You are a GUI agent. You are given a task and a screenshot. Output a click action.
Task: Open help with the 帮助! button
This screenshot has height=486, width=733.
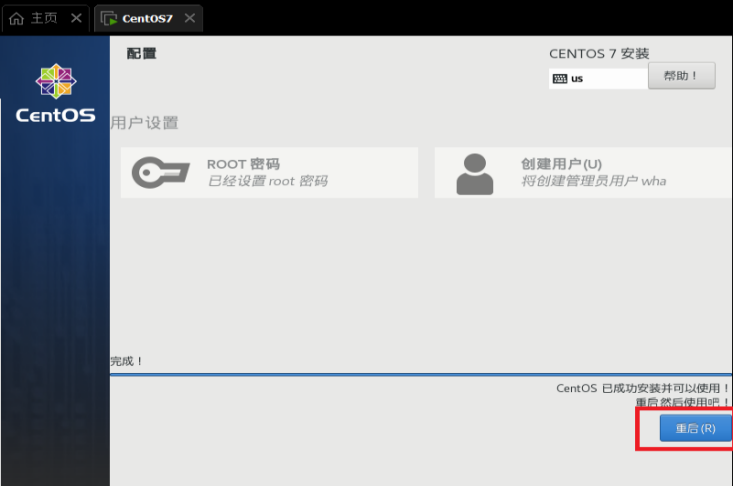coord(682,76)
